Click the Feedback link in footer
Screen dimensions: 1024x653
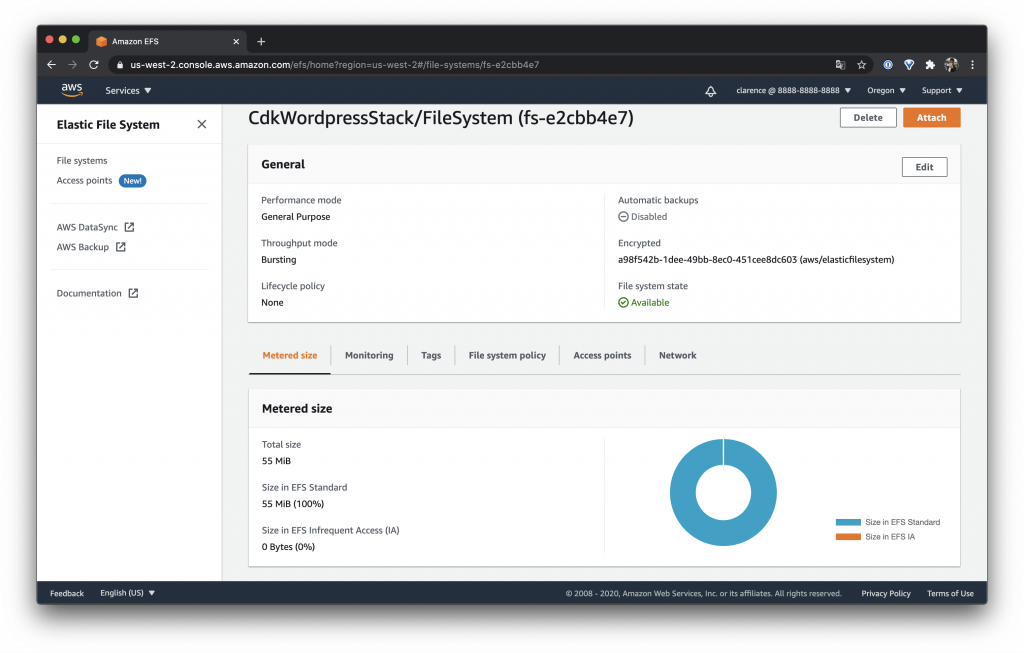[67, 594]
